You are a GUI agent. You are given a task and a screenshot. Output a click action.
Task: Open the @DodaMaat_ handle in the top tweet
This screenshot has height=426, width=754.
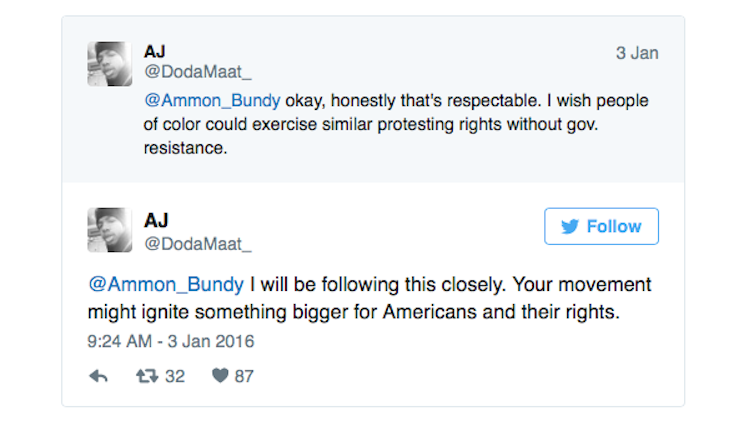[198, 73]
